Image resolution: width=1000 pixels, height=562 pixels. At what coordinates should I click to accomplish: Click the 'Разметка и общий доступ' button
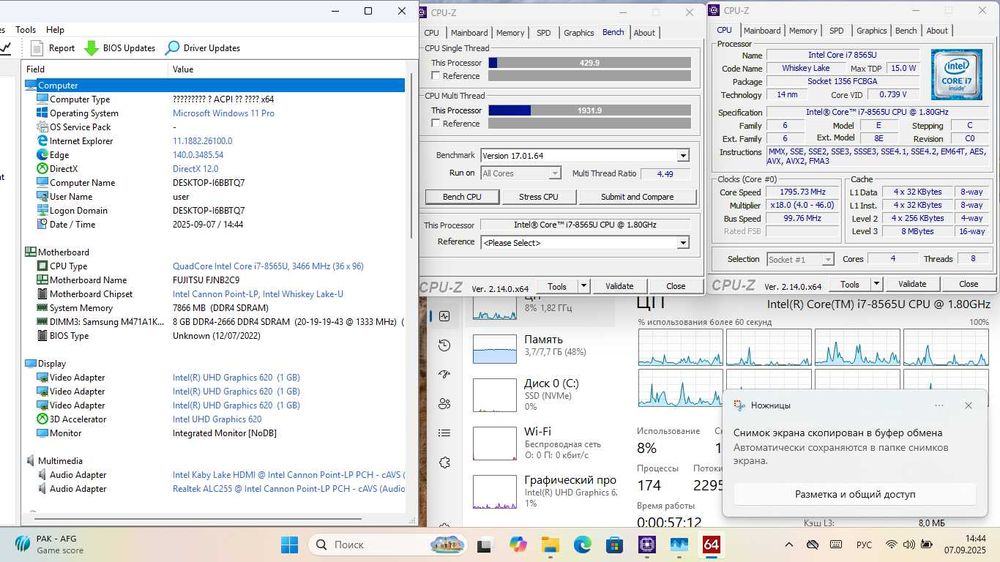coord(855,494)
